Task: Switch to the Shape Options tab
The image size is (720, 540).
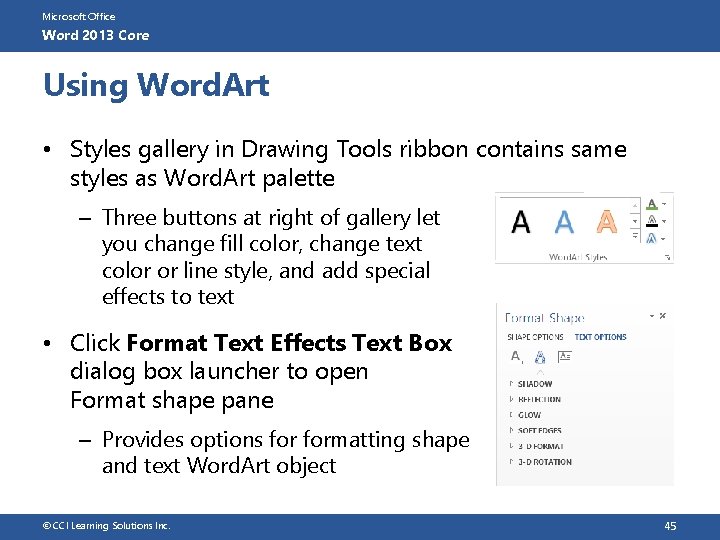Action: click(x=535, y=337)
